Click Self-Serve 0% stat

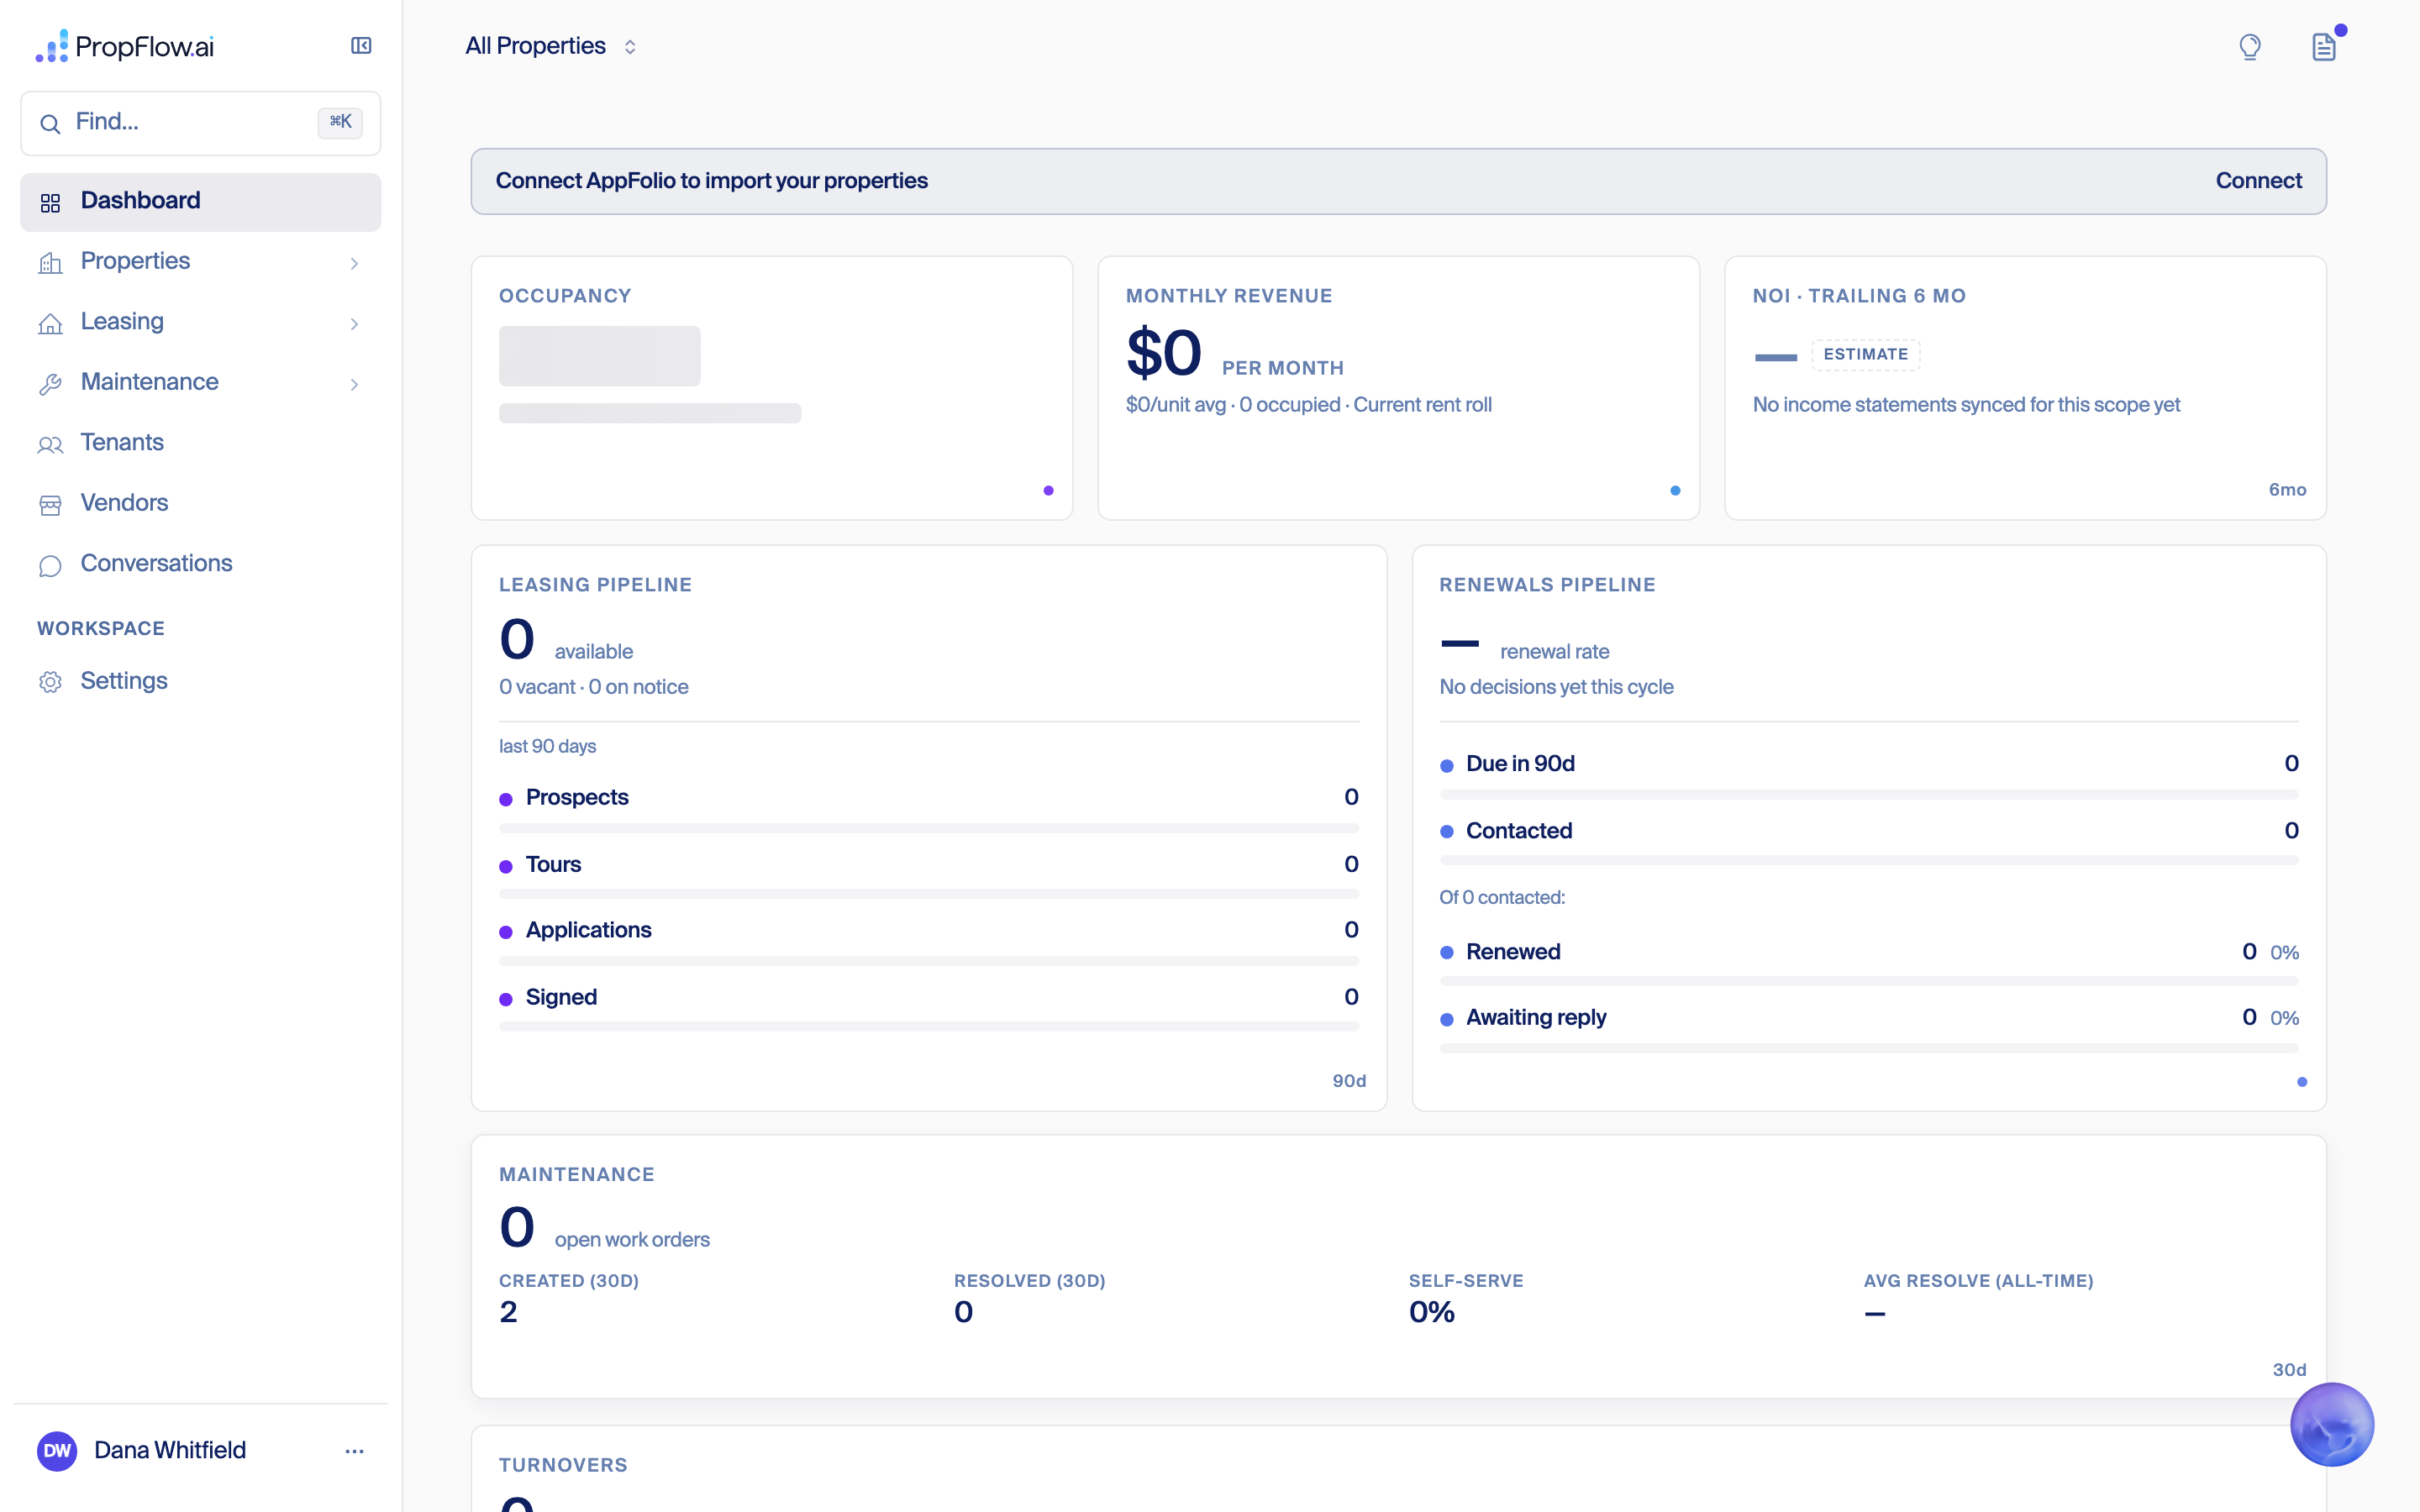coord(1466,1298)
